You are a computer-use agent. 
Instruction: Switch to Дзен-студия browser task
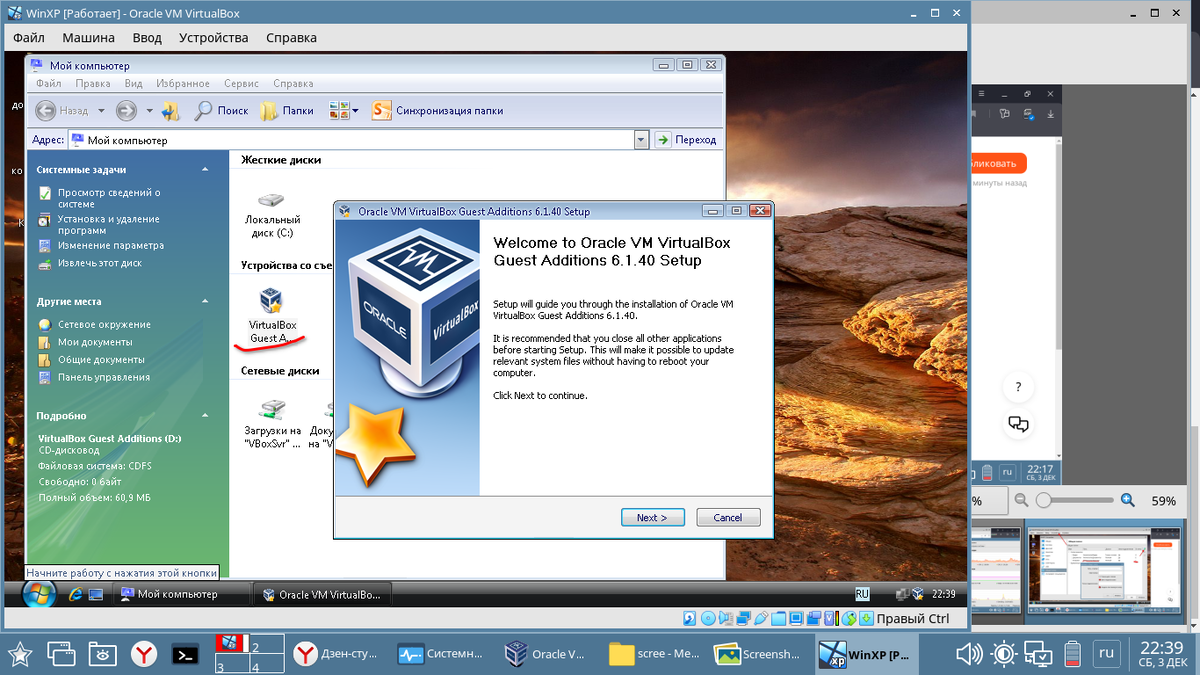coord(337,654)
